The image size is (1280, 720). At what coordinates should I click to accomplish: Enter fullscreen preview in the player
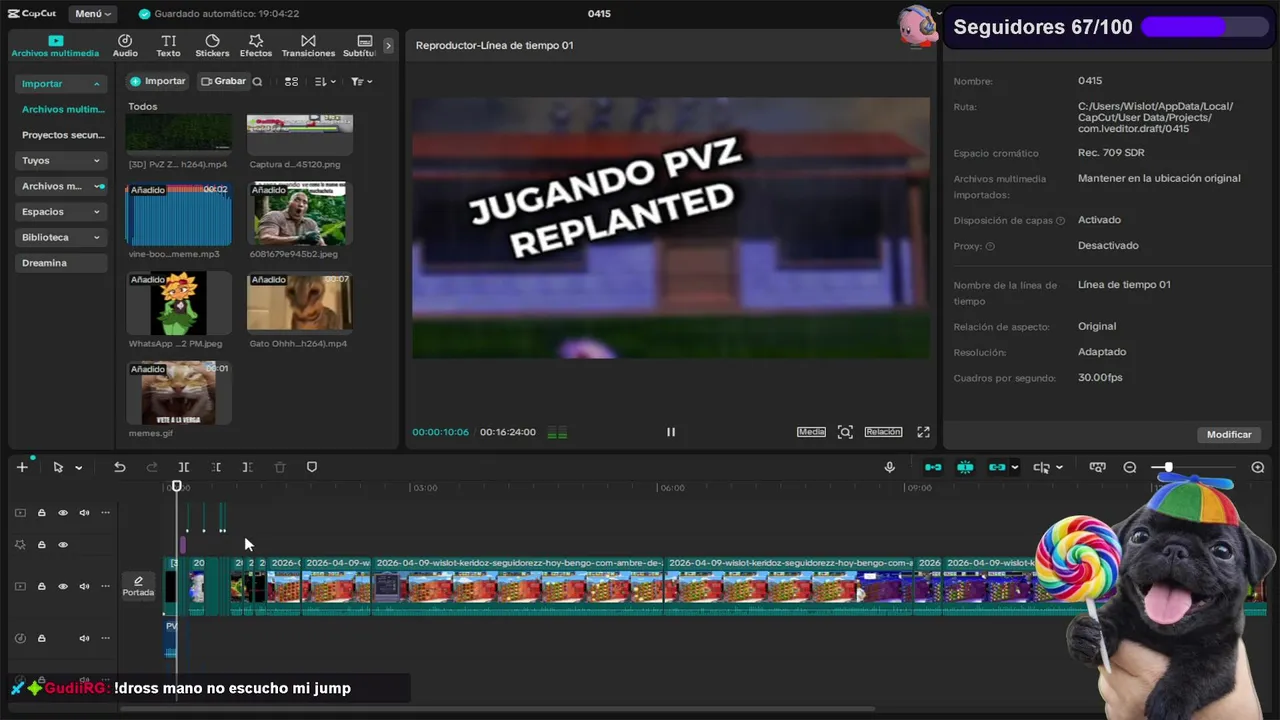pyautogui.click(x=923, y=432)
